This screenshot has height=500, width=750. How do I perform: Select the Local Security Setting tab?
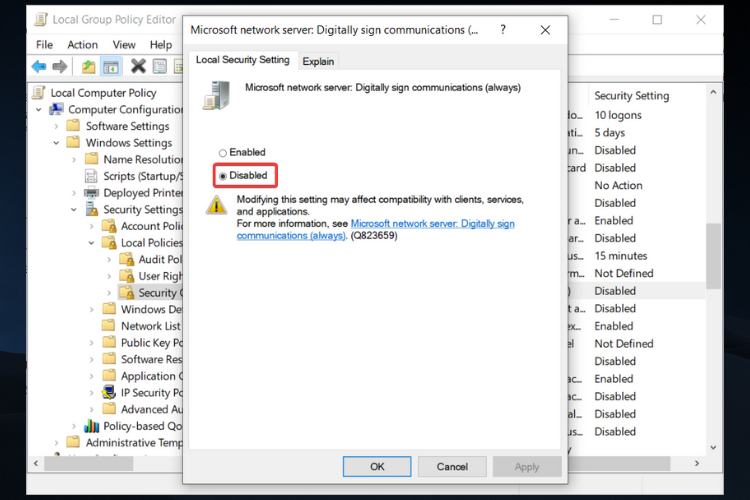point(243,60)
